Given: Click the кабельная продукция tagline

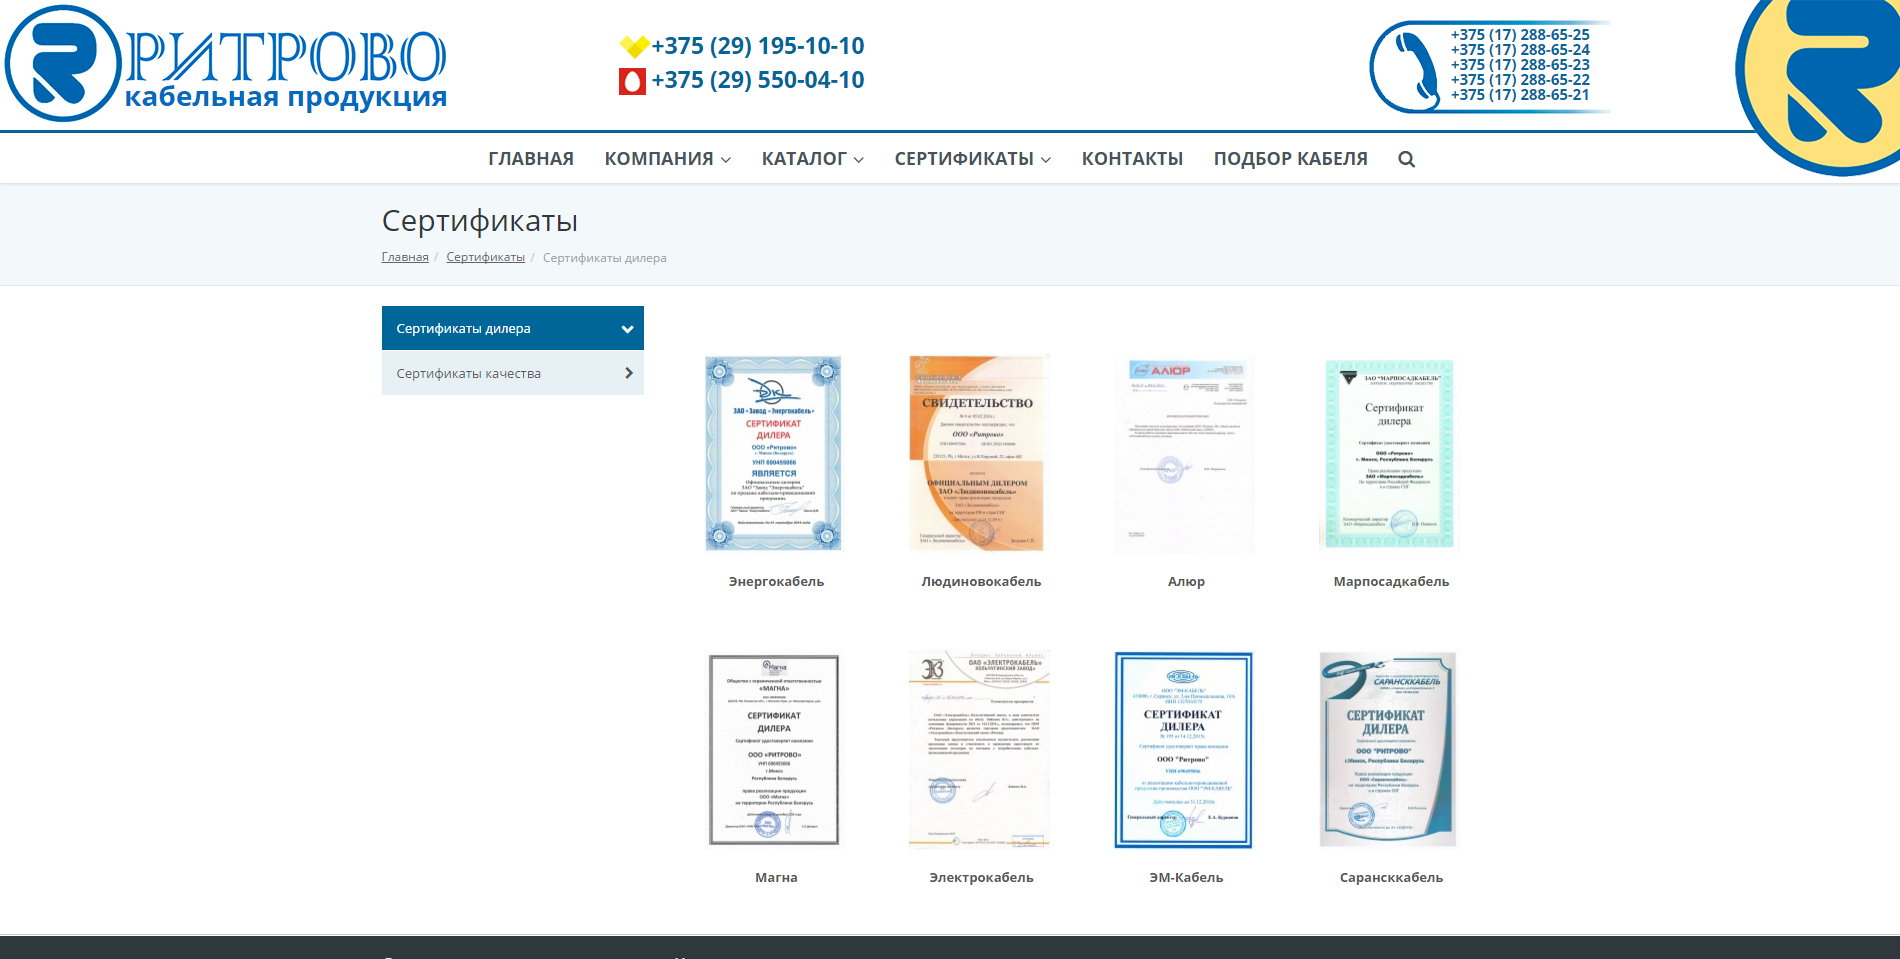Looking at the screenshot, I should click(286, 98).
